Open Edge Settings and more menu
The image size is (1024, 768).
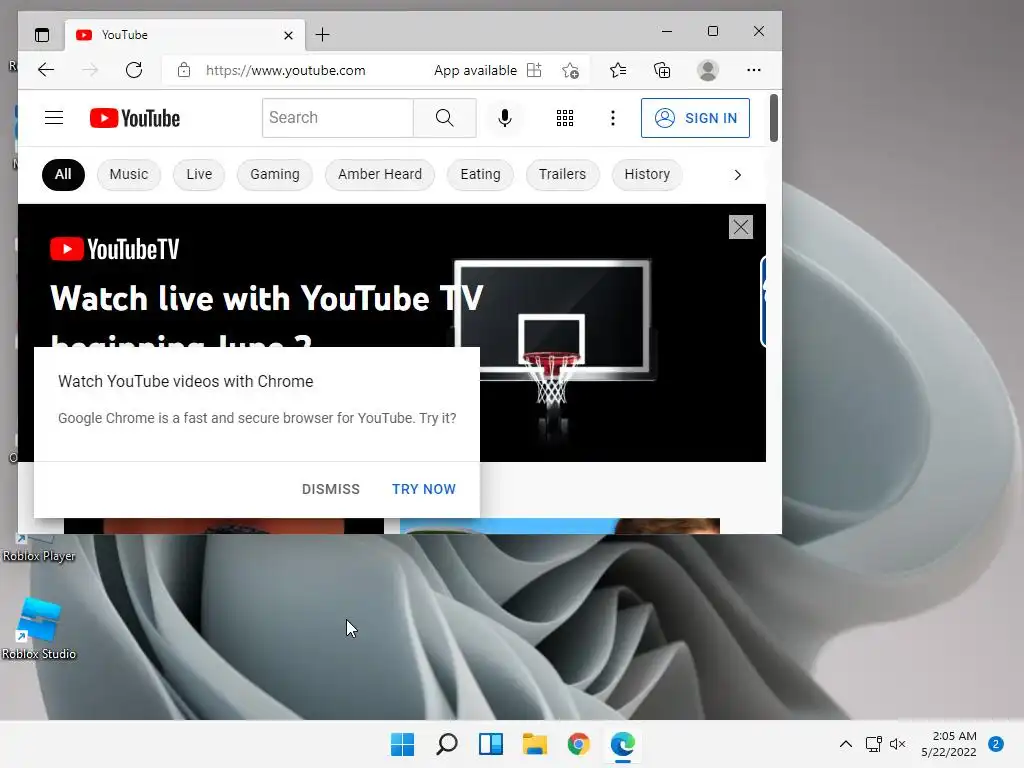(x=754, y=70)
